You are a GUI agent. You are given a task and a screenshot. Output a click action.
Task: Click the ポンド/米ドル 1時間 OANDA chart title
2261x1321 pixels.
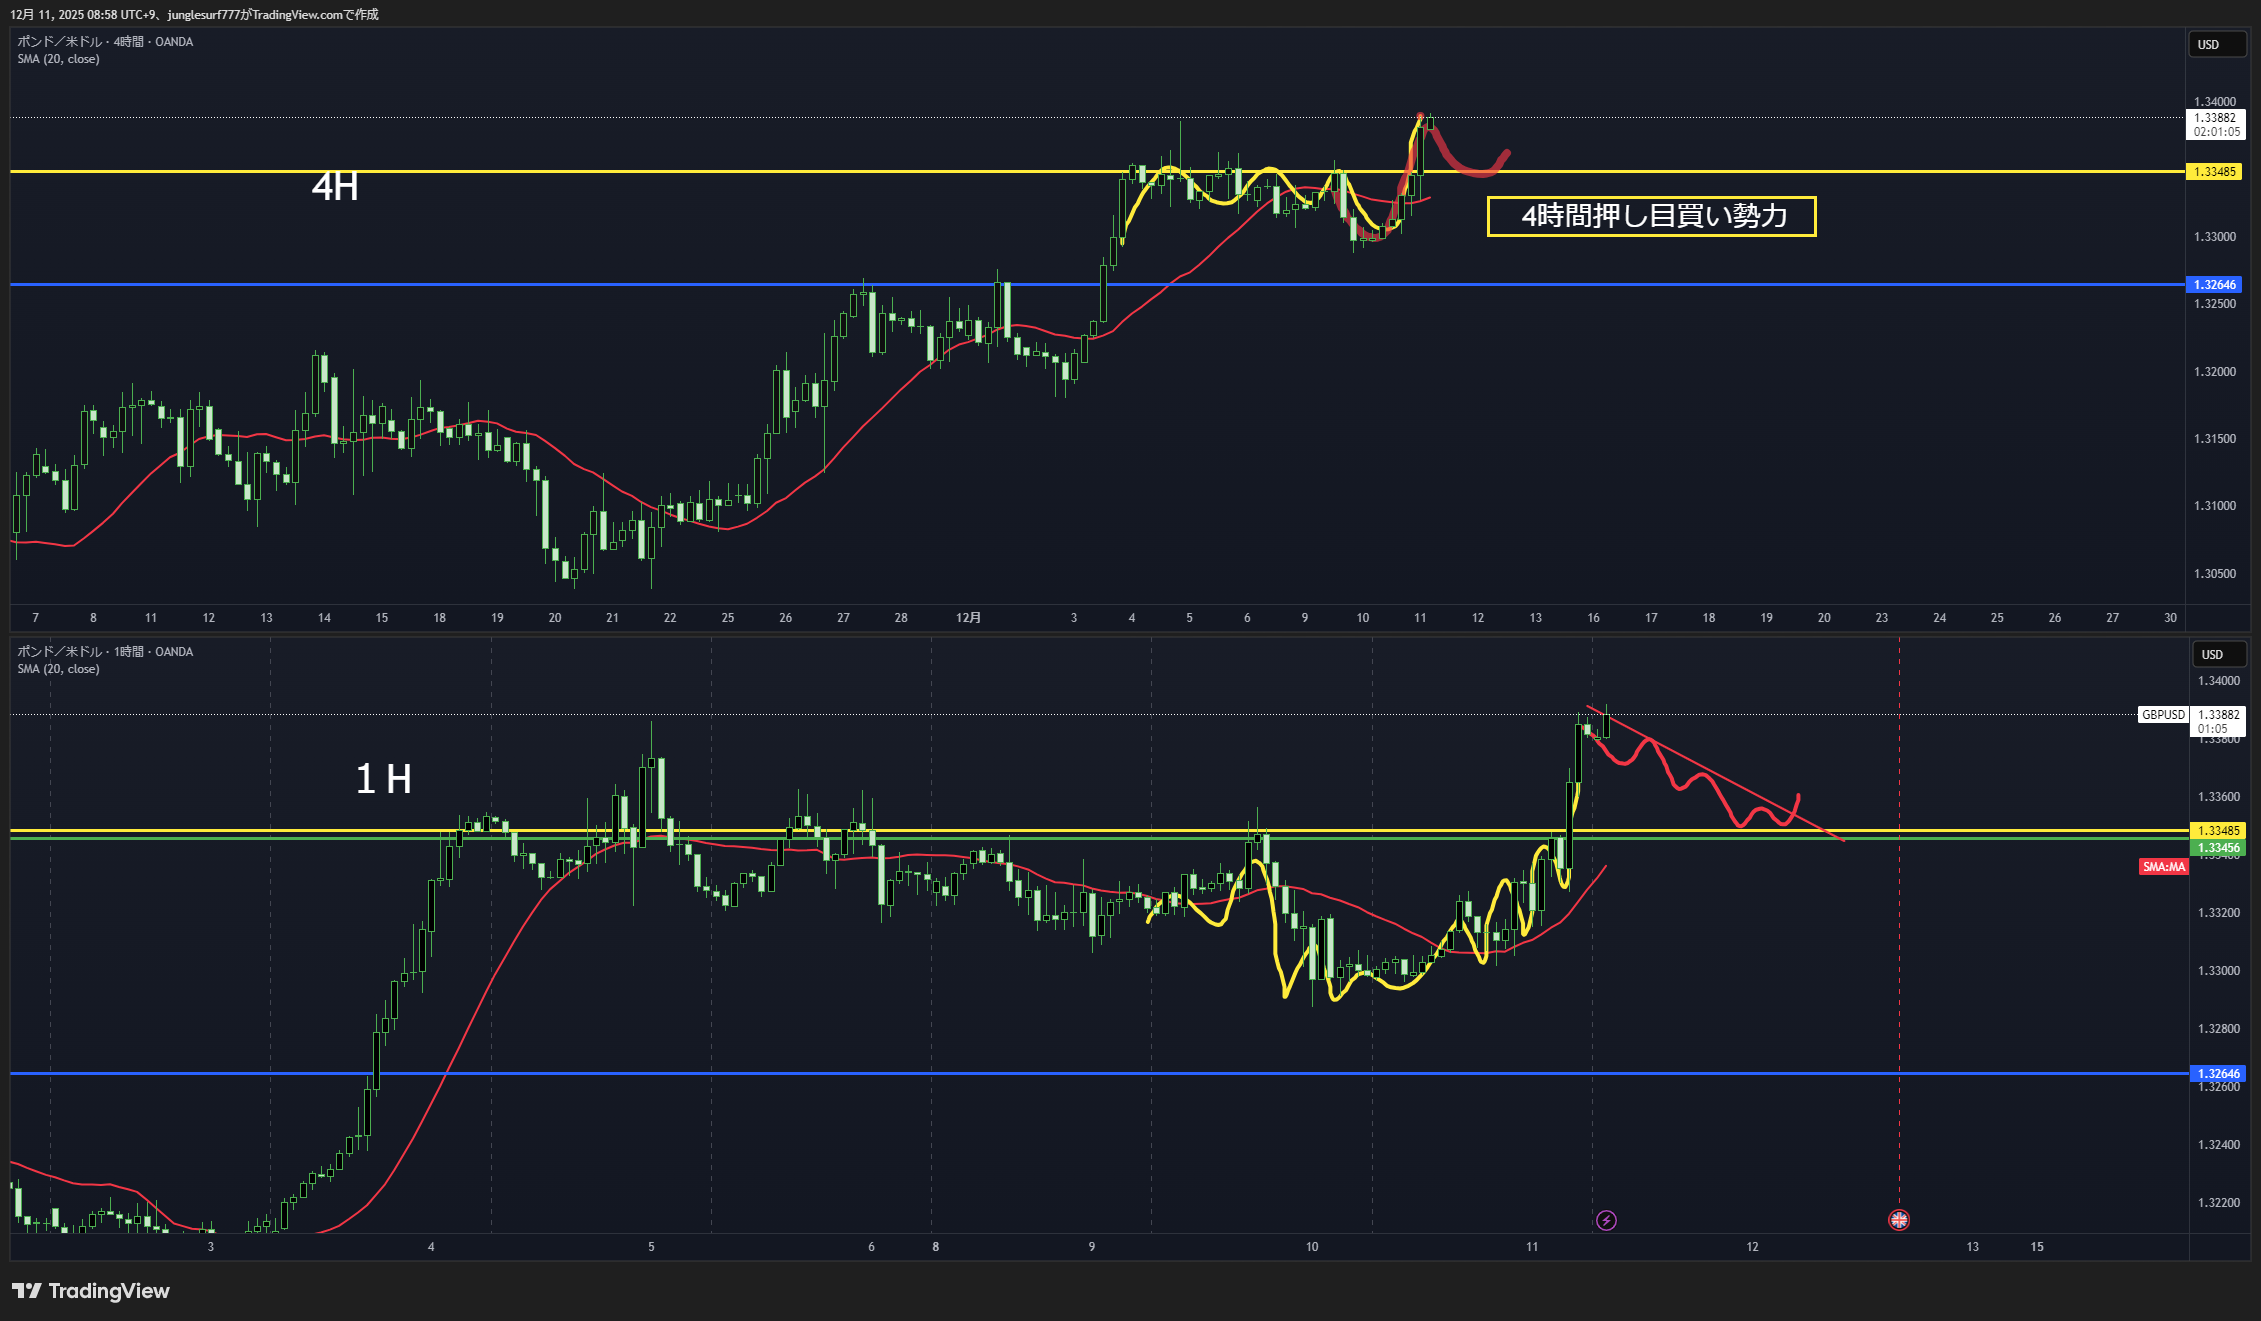click(x=105, y=652)
